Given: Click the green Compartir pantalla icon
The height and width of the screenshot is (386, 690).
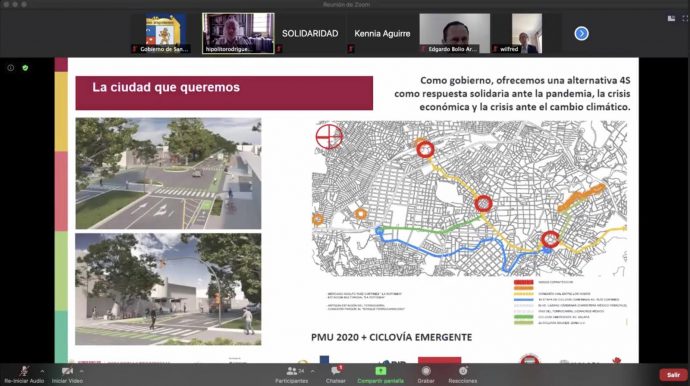Looking at the screenshot, I should (381, 371).
